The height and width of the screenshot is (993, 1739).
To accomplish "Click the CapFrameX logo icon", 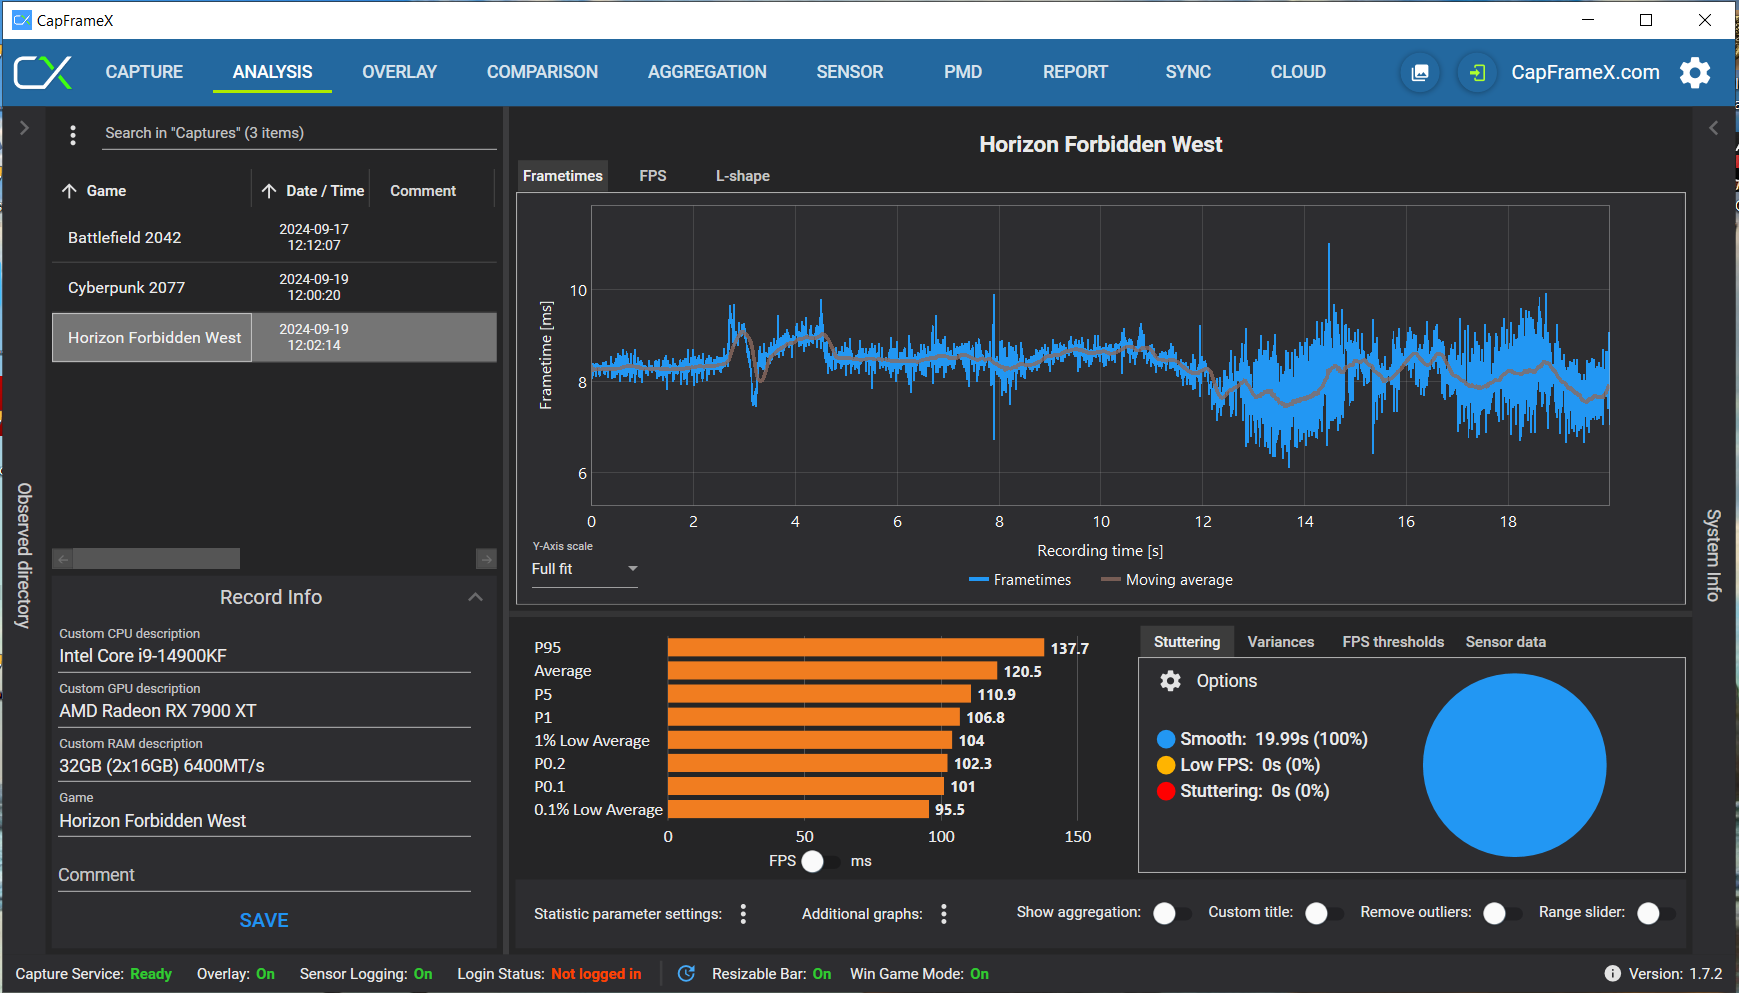I will coord(42,72).
